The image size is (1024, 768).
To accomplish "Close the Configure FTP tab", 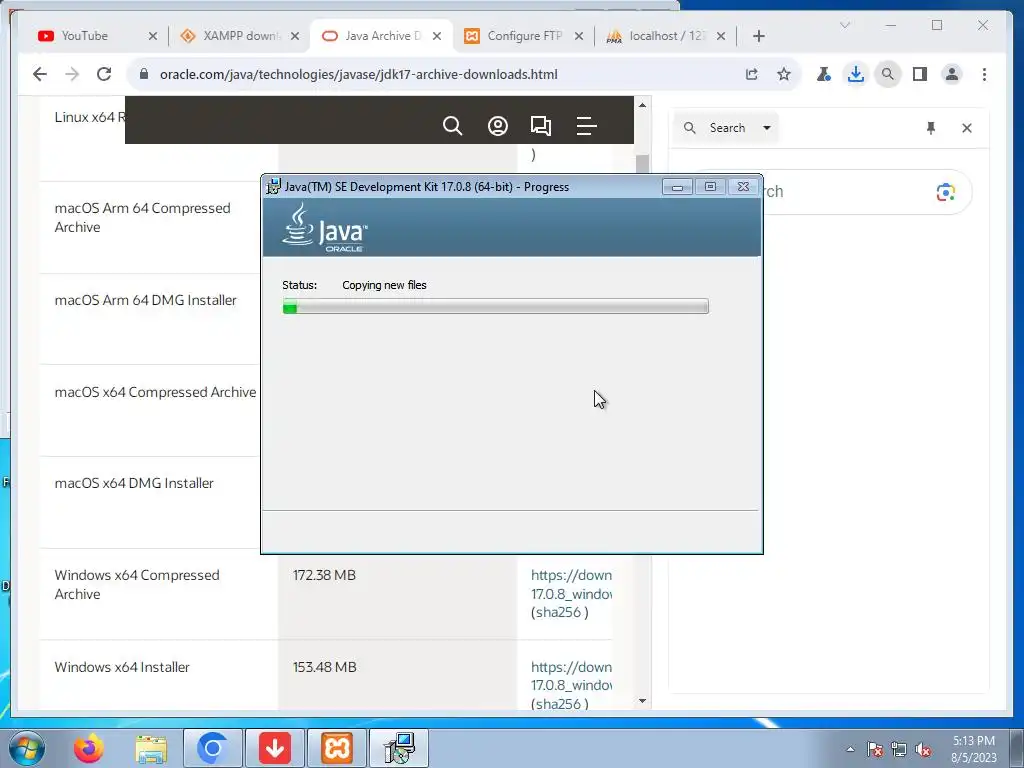I will coord(579,36).
